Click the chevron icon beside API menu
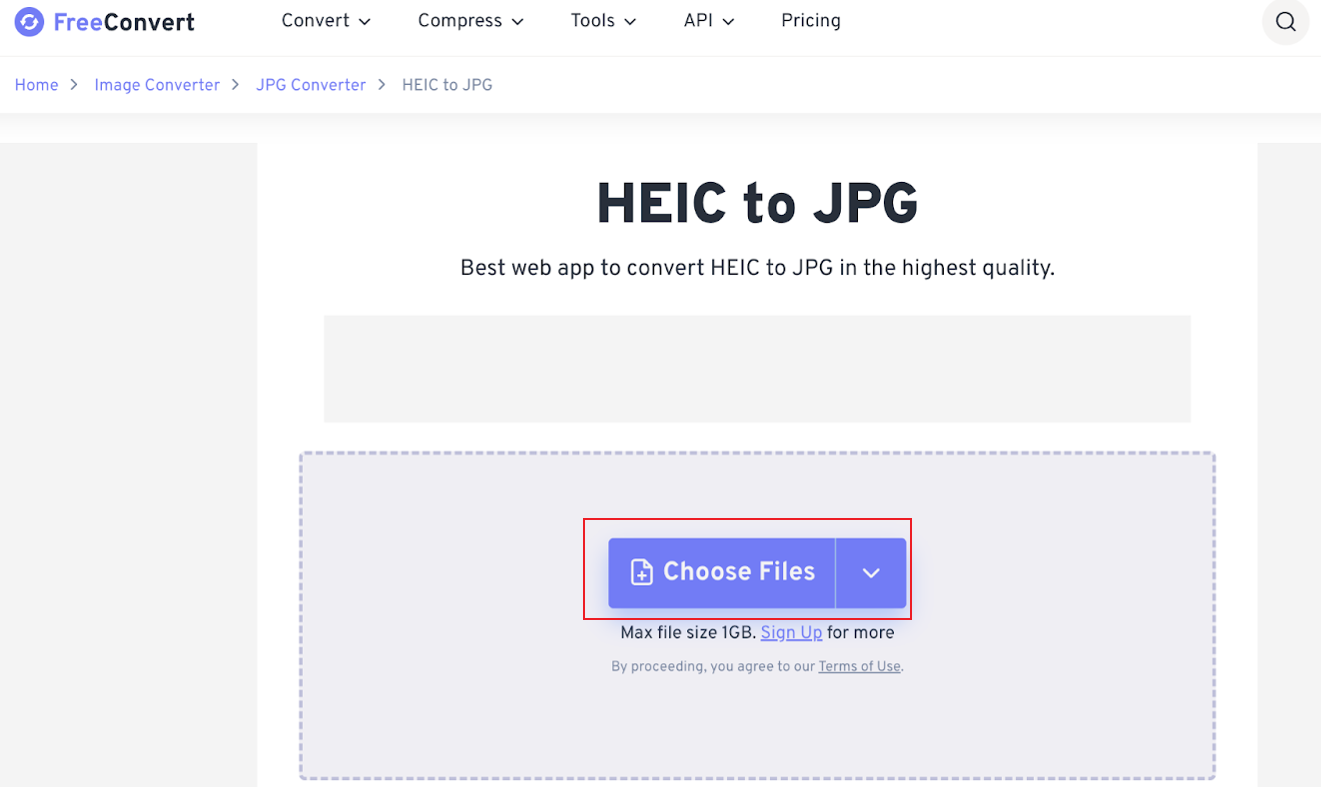 tap(728, 20)
